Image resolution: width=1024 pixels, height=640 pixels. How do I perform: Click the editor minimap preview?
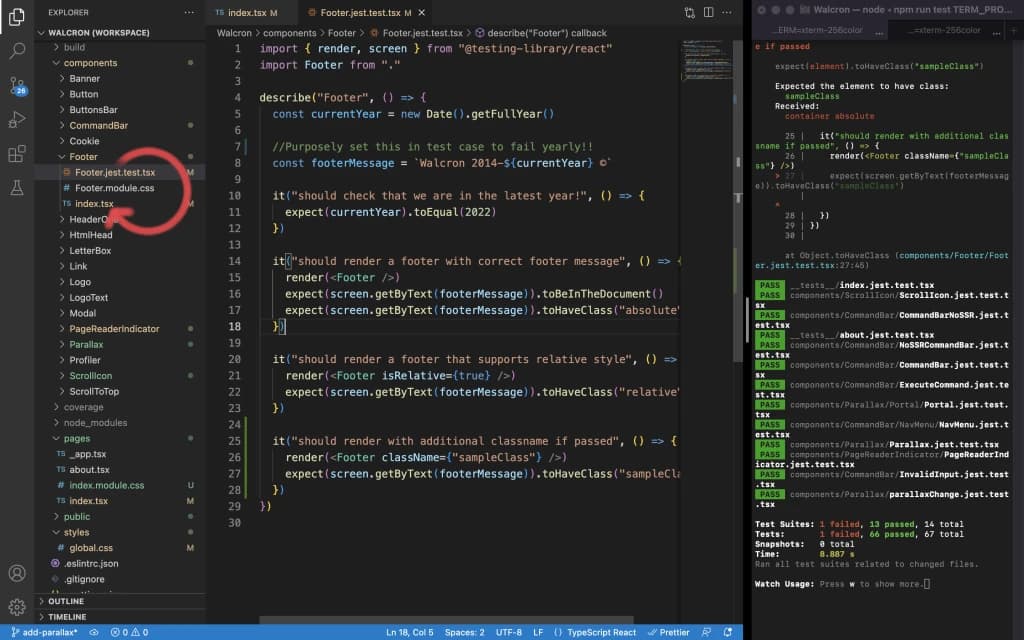tap(707, 60)
